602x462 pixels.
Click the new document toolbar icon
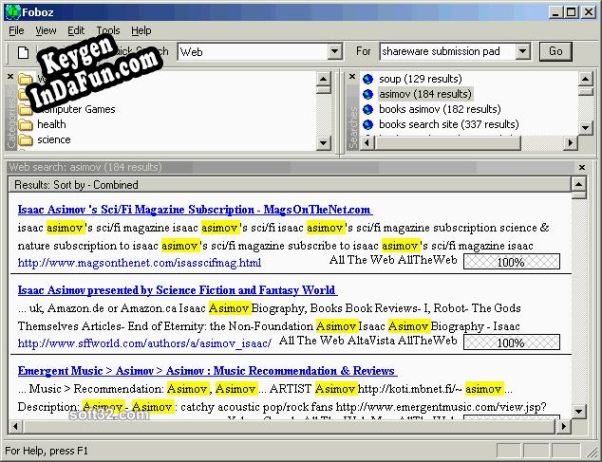[x=23, y=52]
